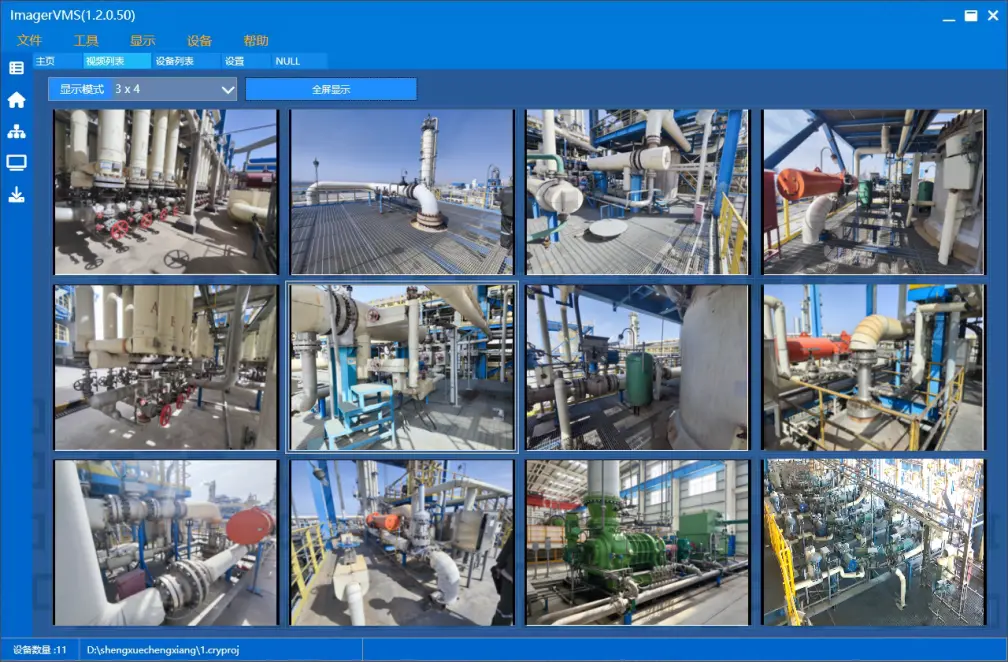Screen dimensions: 1008x662
Task: Open the 帮助 menu
Action: pos(256,41)
